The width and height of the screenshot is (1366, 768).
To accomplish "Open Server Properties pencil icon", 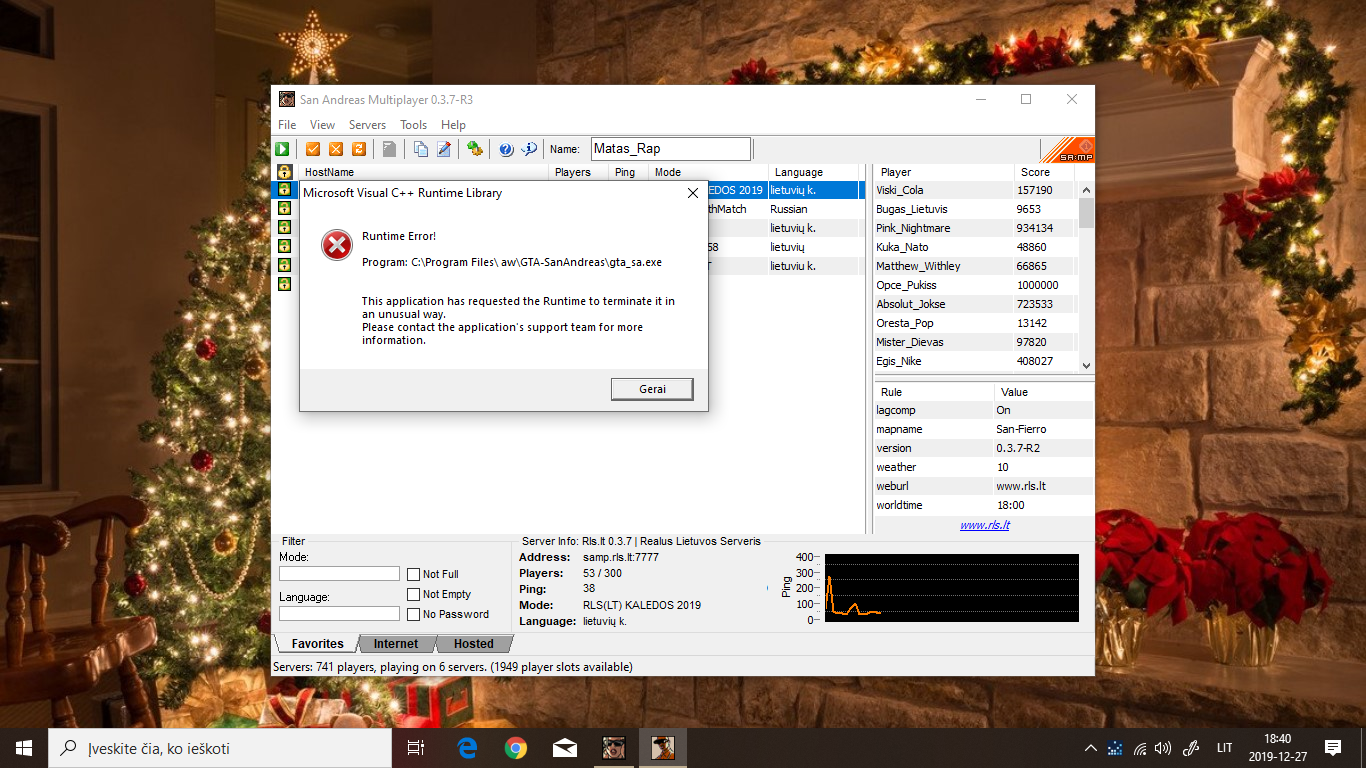I will [x=444, y=149].
